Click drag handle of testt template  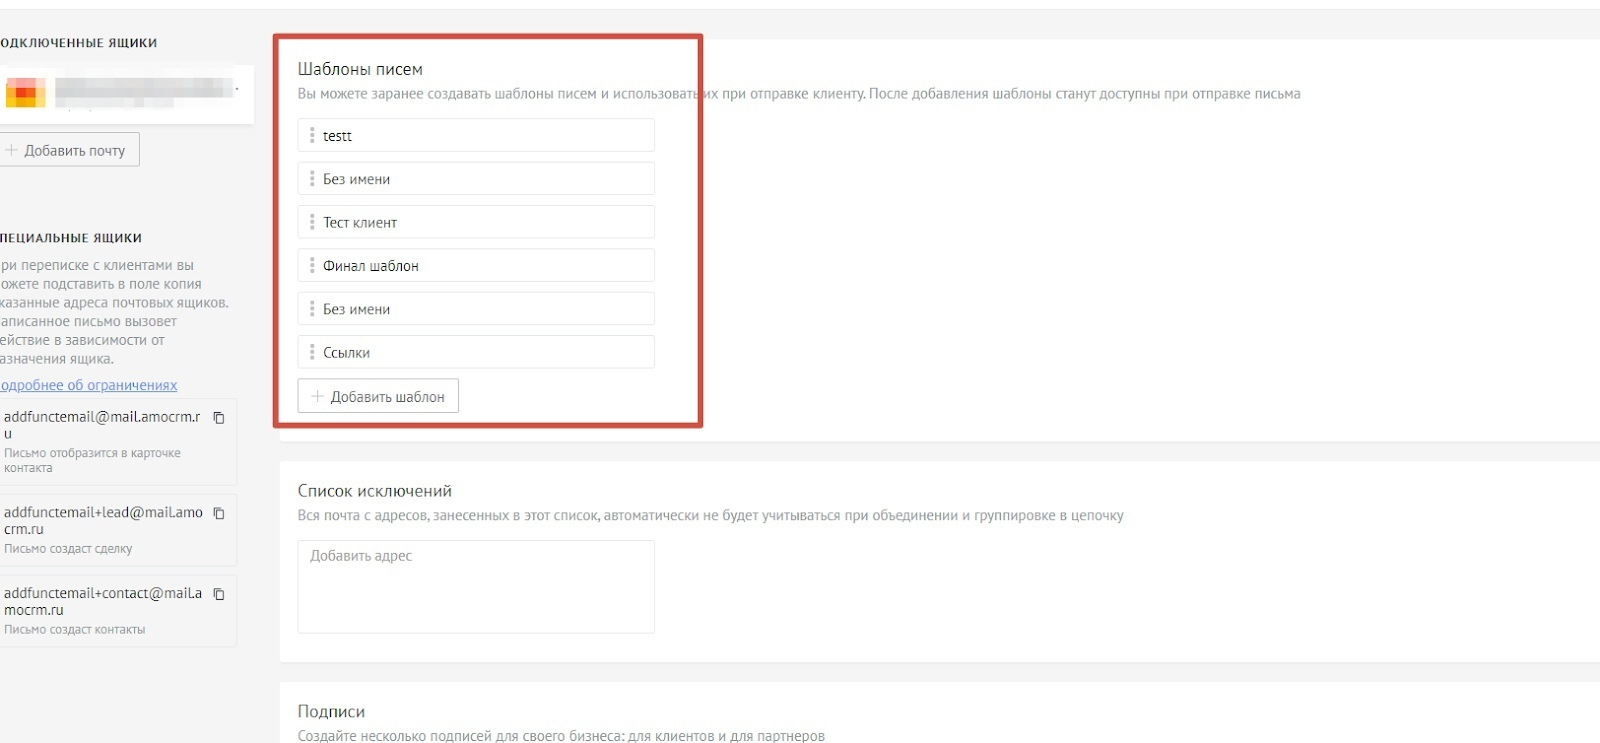312,135
